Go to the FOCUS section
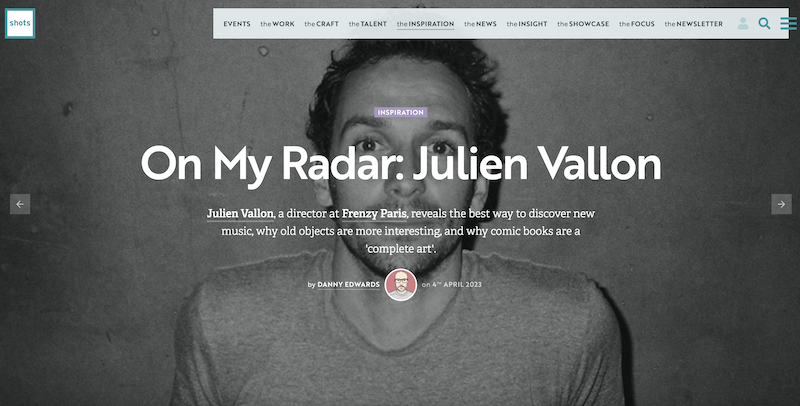The height and width of the screenshot is (406, 800). tap(637, 24)
